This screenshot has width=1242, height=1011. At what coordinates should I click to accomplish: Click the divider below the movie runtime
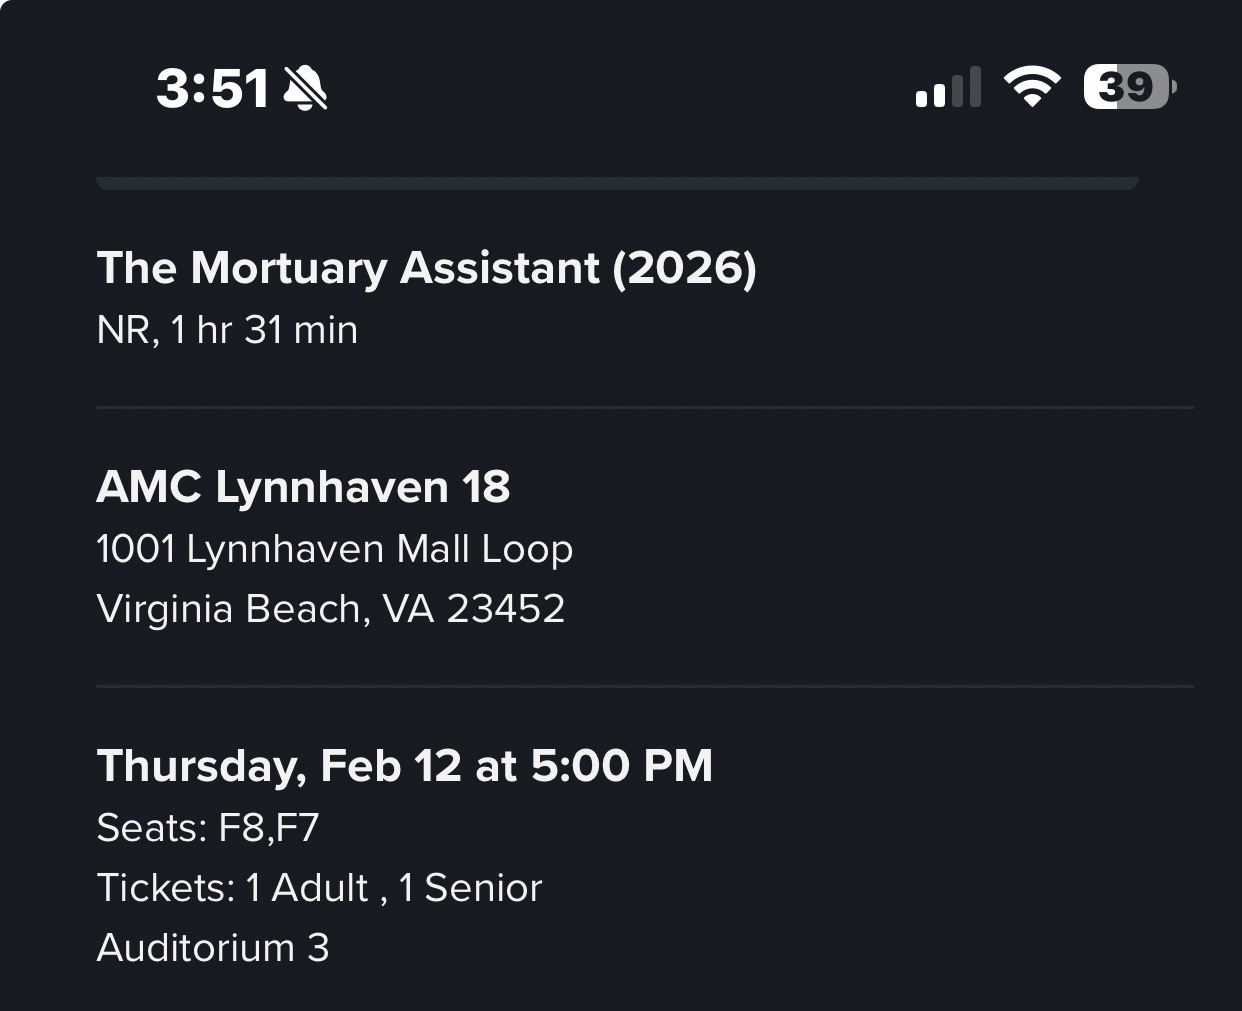click(x=644, y=408)
